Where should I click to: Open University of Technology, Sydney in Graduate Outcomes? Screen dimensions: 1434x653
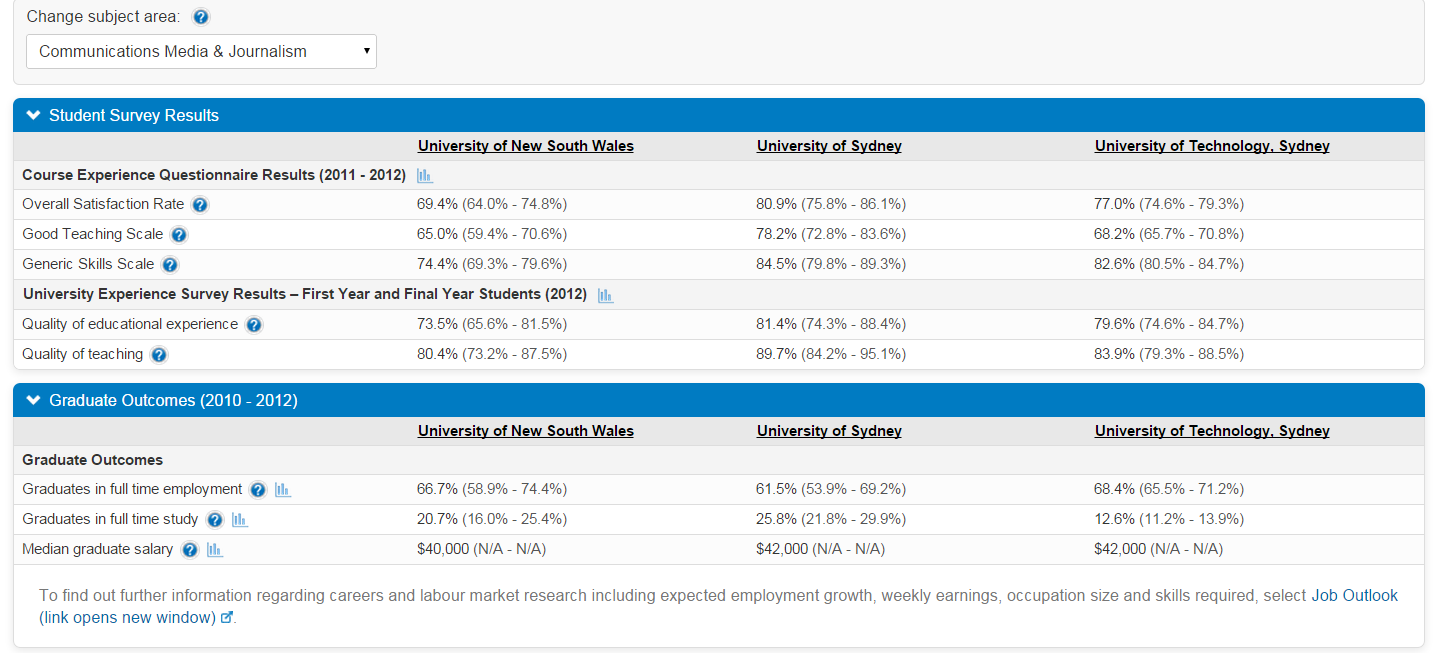(1212, 431)
